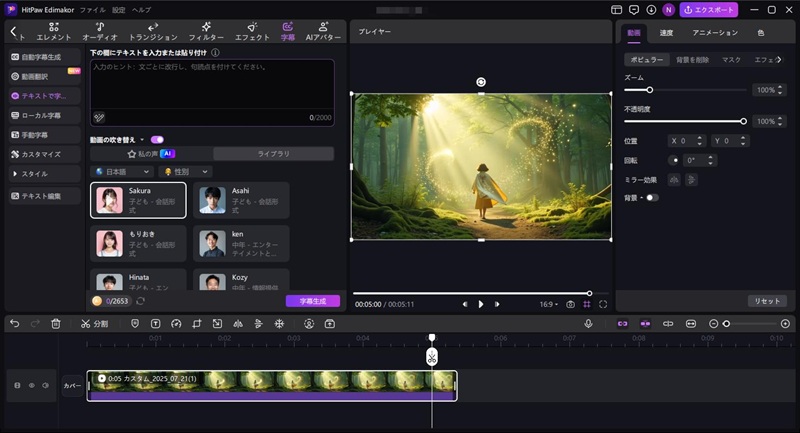Apply horizontal mirror in ミラー効果 row
The height and width of the screenshot is (433, 800).
(674, 180)
